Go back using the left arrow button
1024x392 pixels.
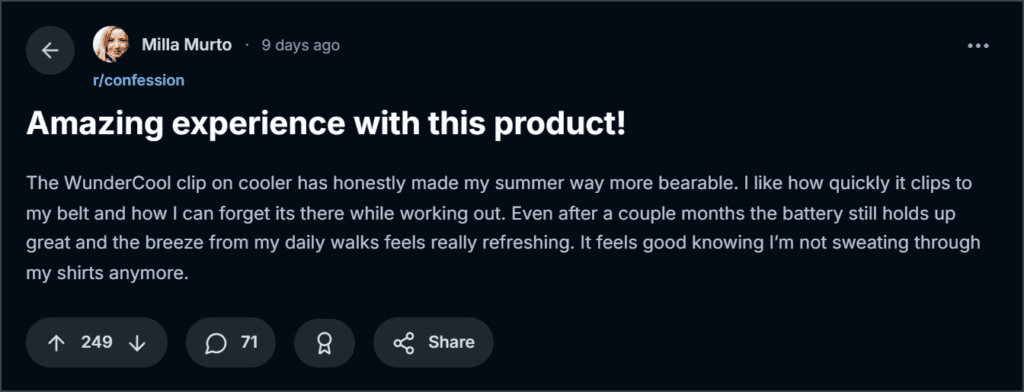pyautogui.click(x=50, y=50)
